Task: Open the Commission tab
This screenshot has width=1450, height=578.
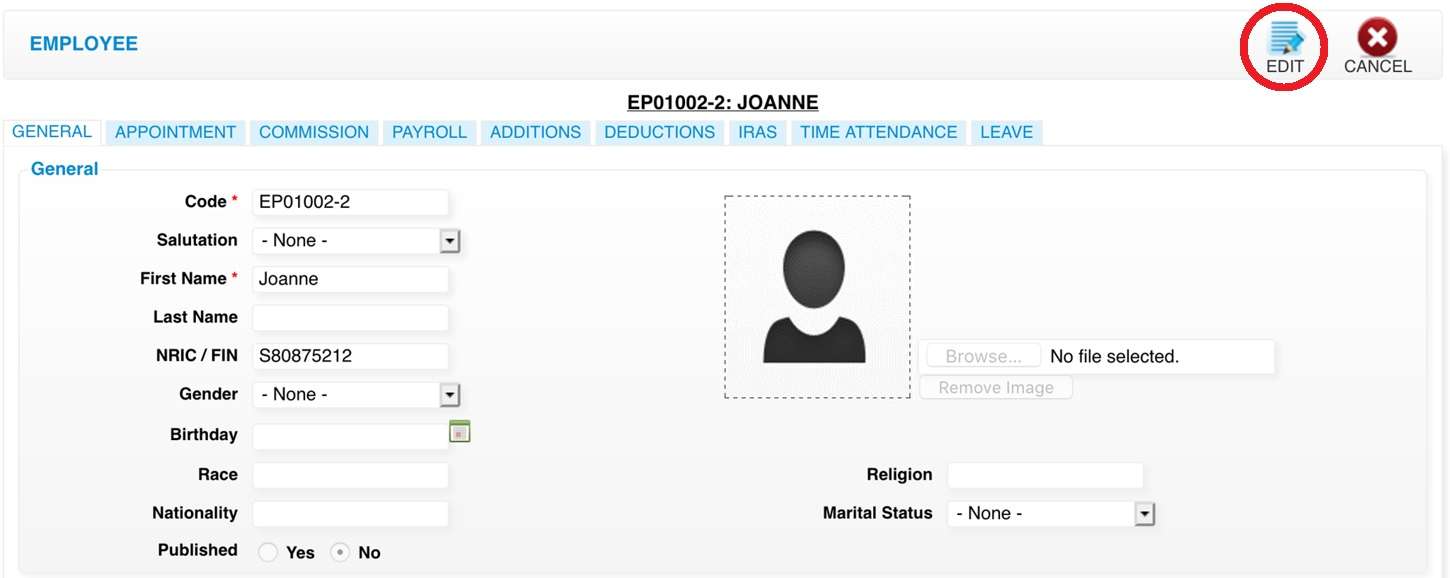Action: pos(314,132)
